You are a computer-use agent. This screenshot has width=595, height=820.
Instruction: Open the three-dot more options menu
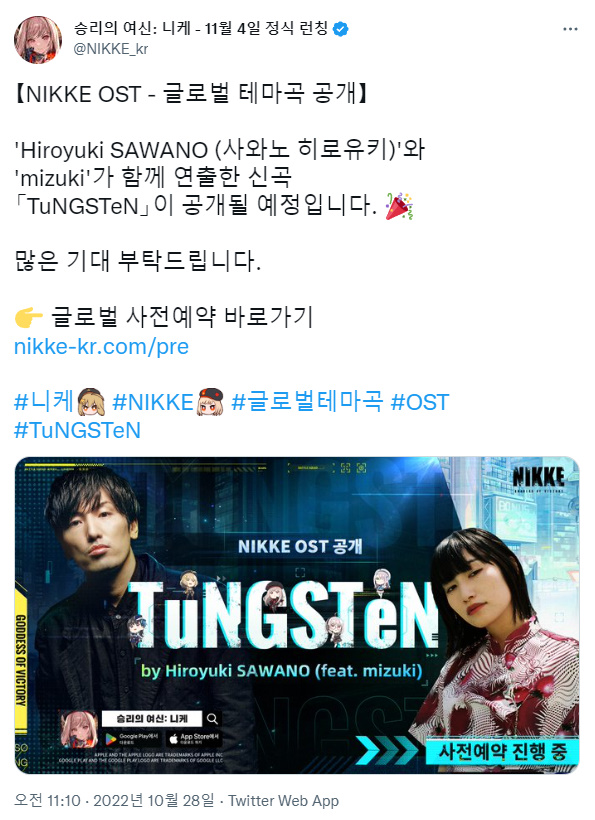[570, 29]
